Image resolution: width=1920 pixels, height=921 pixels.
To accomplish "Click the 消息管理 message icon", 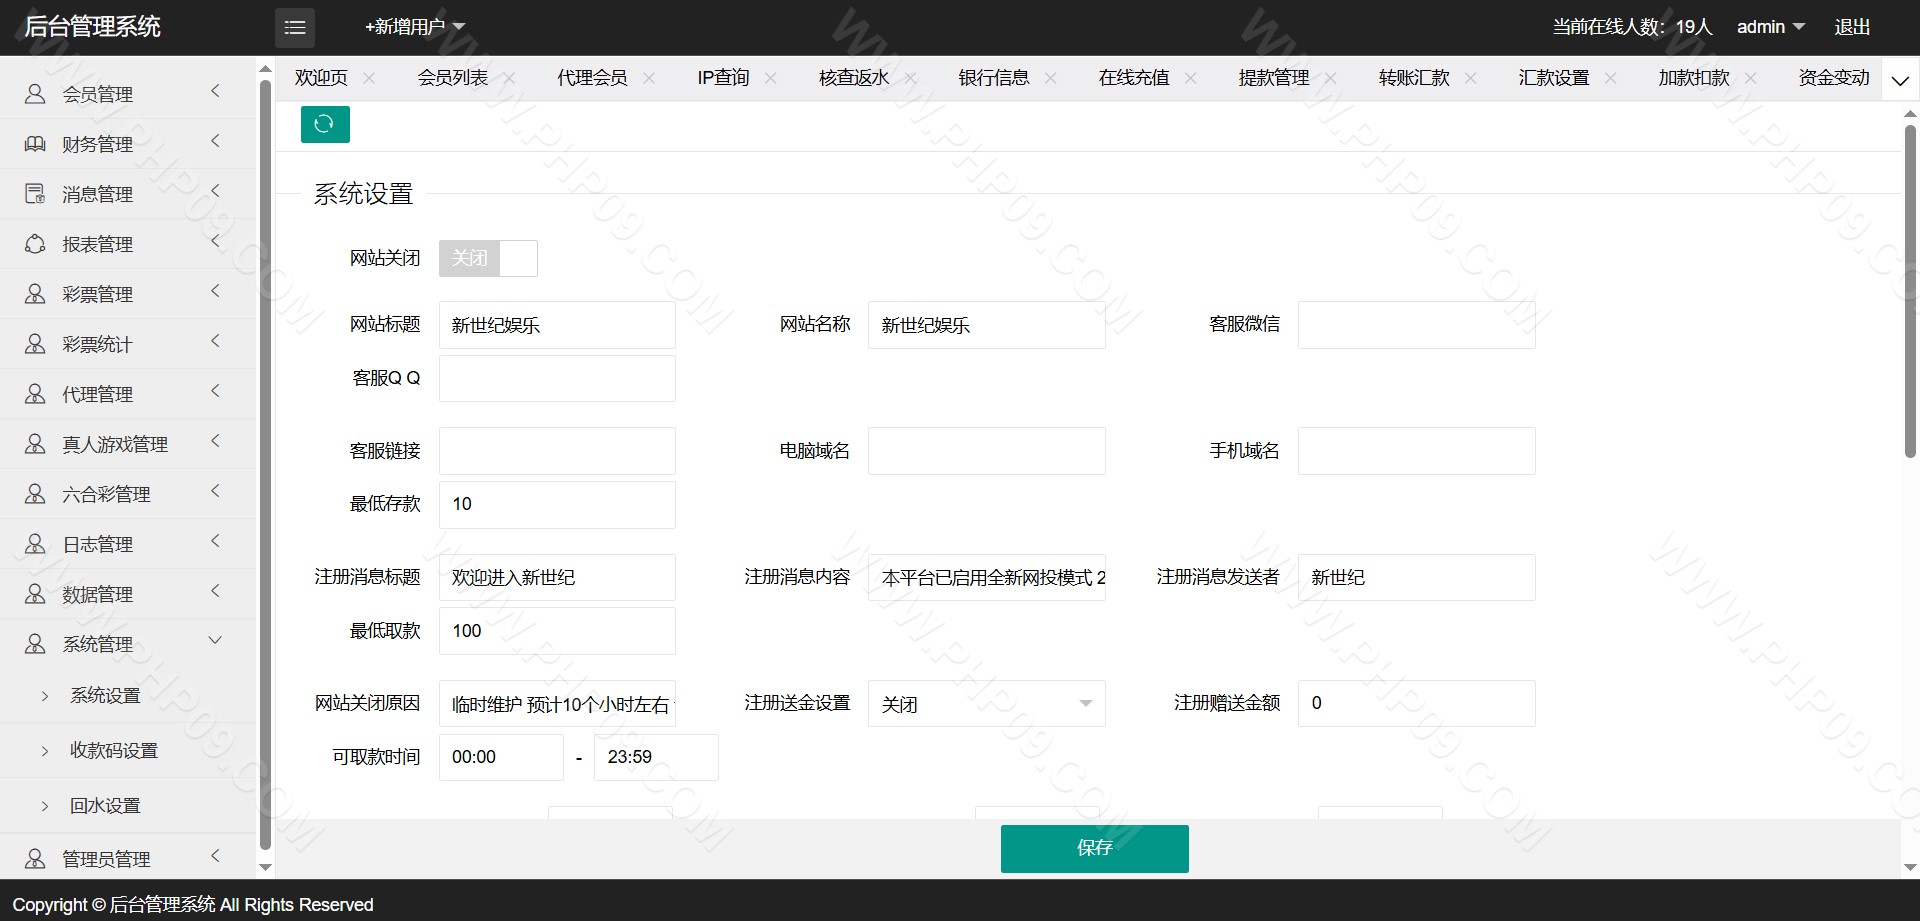I will [x=35, y=194].
